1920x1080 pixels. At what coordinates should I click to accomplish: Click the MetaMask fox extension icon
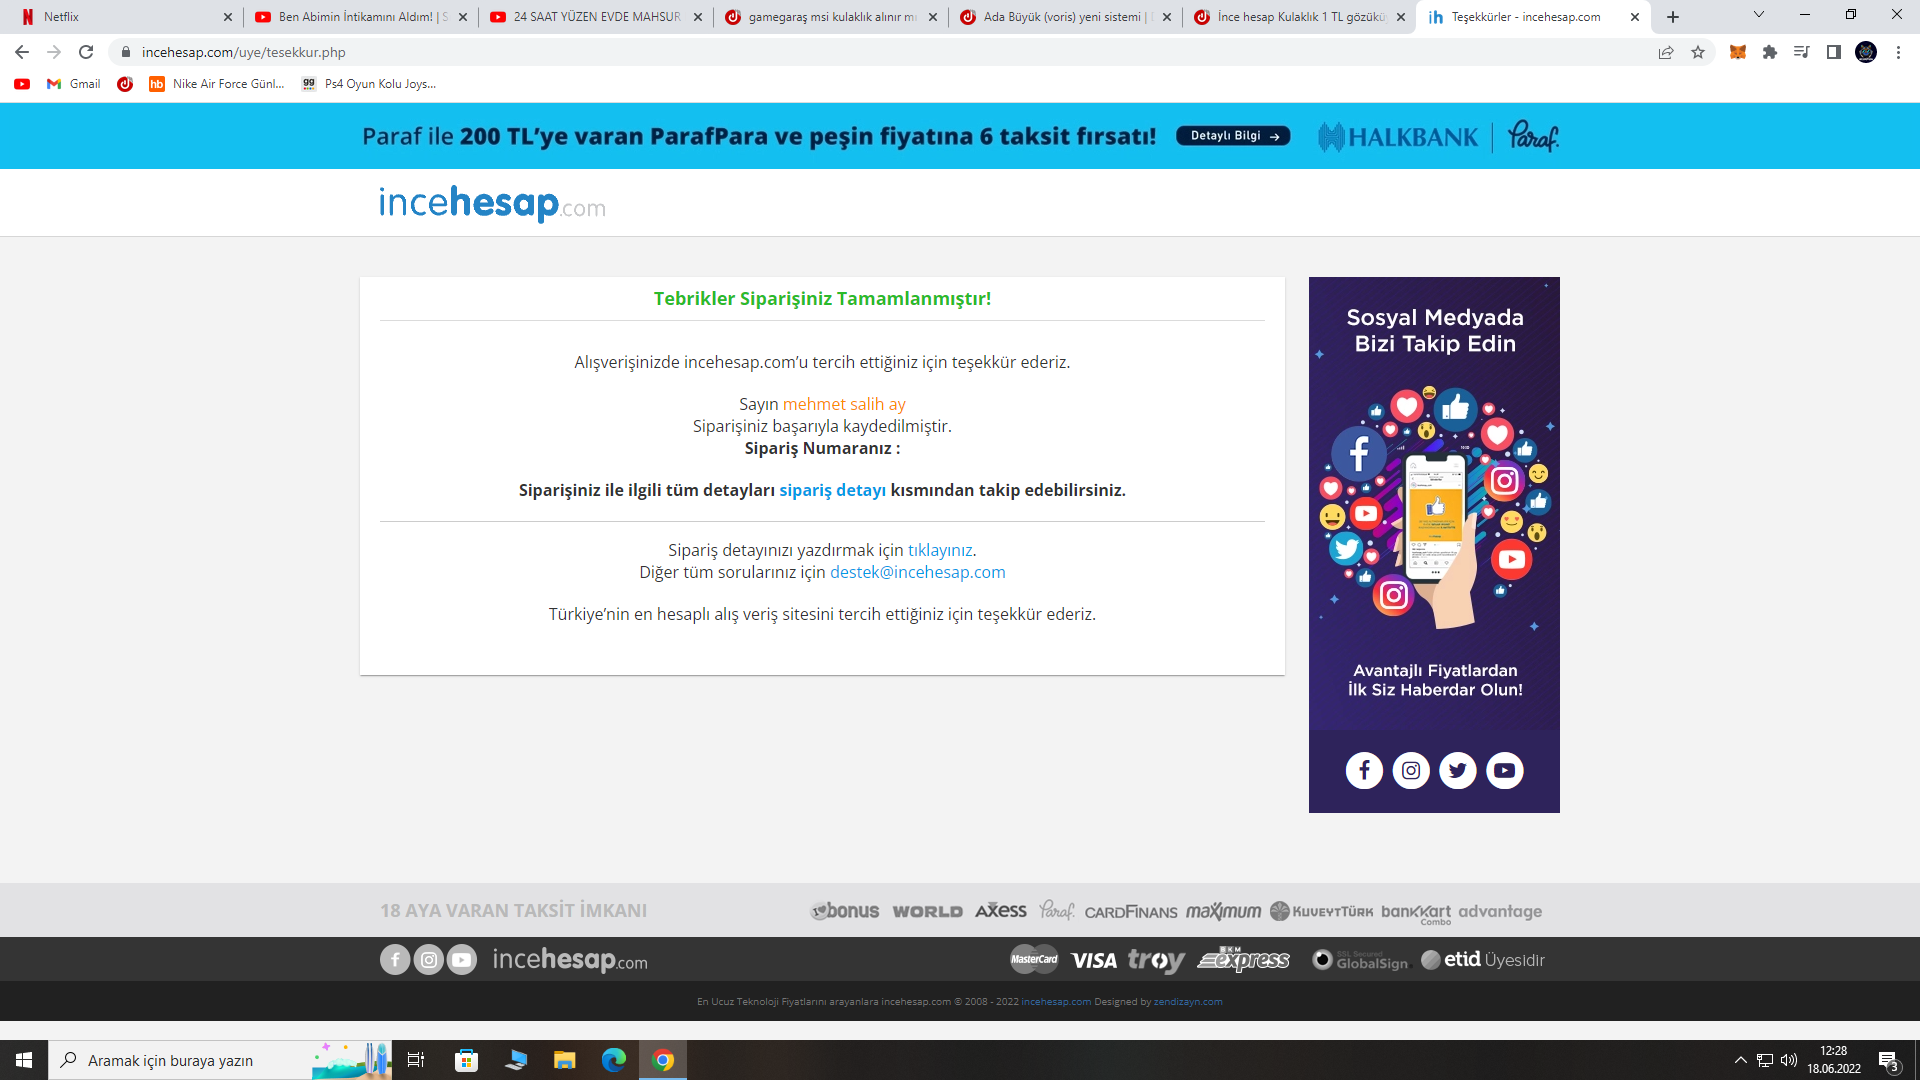[1738, 52]
